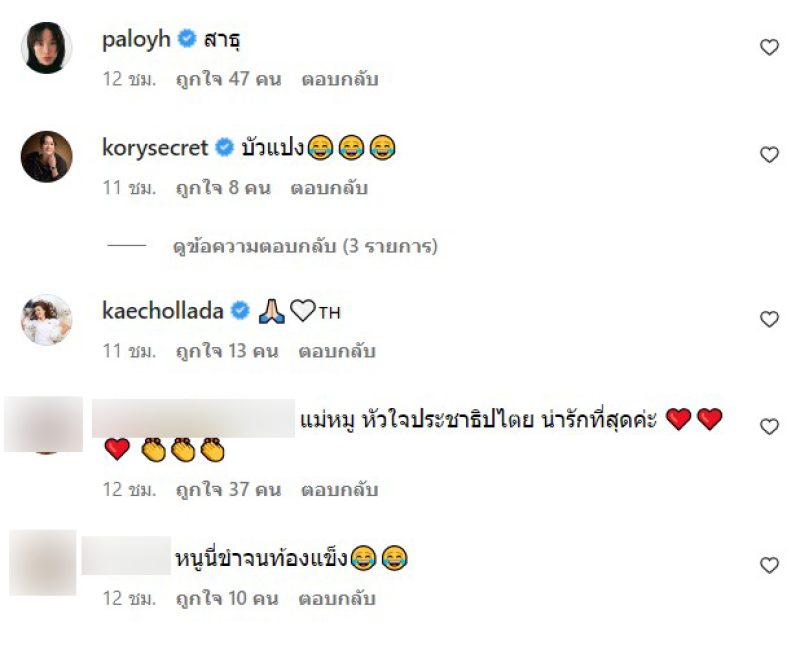Screen dimensions: 800x645
Task: Like the หนูนี่ขำจนท้องแข็ง comment
Action: tap(769, 565)
